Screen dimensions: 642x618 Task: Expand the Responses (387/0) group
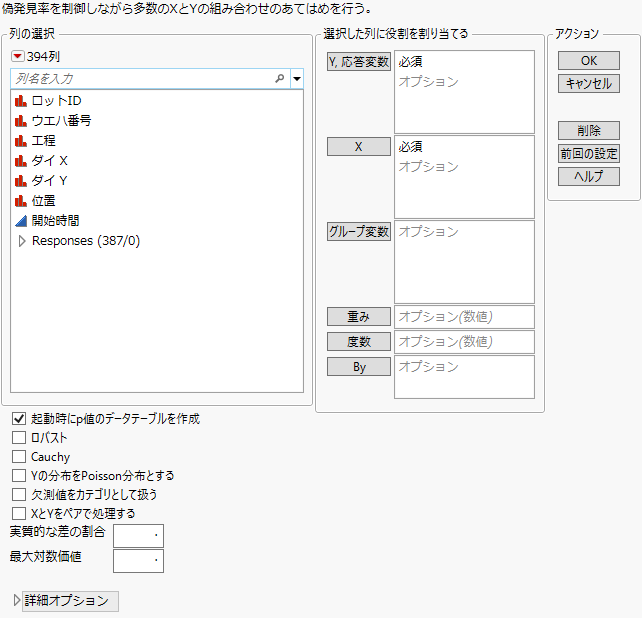22,241
